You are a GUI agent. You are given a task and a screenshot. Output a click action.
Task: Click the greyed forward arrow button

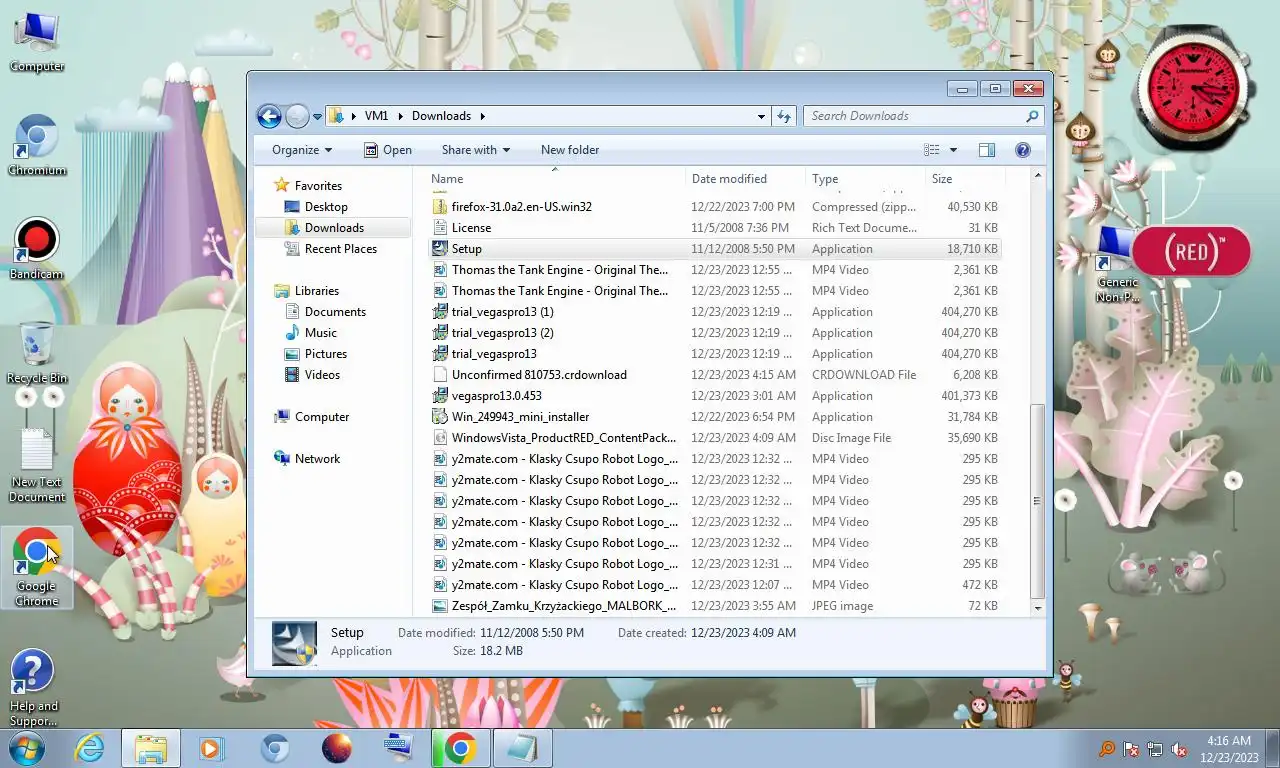click(x=297, y=116)
